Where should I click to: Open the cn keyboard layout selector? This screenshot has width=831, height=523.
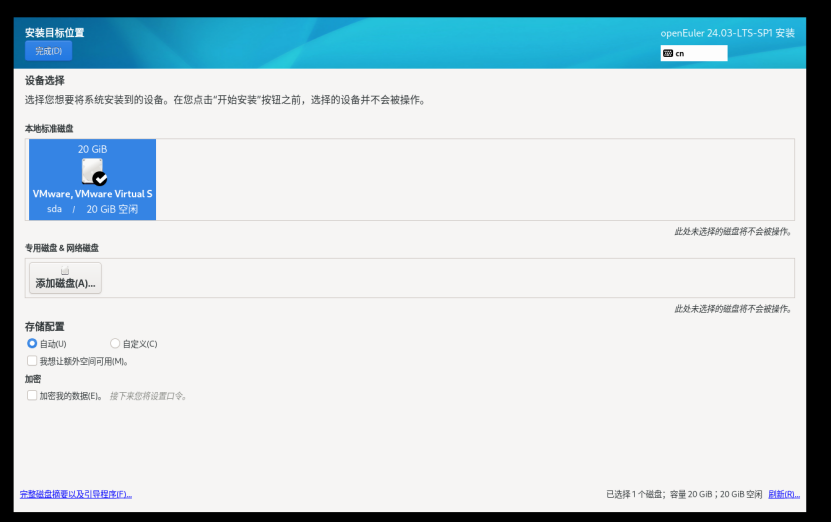[x=694, y=53]
